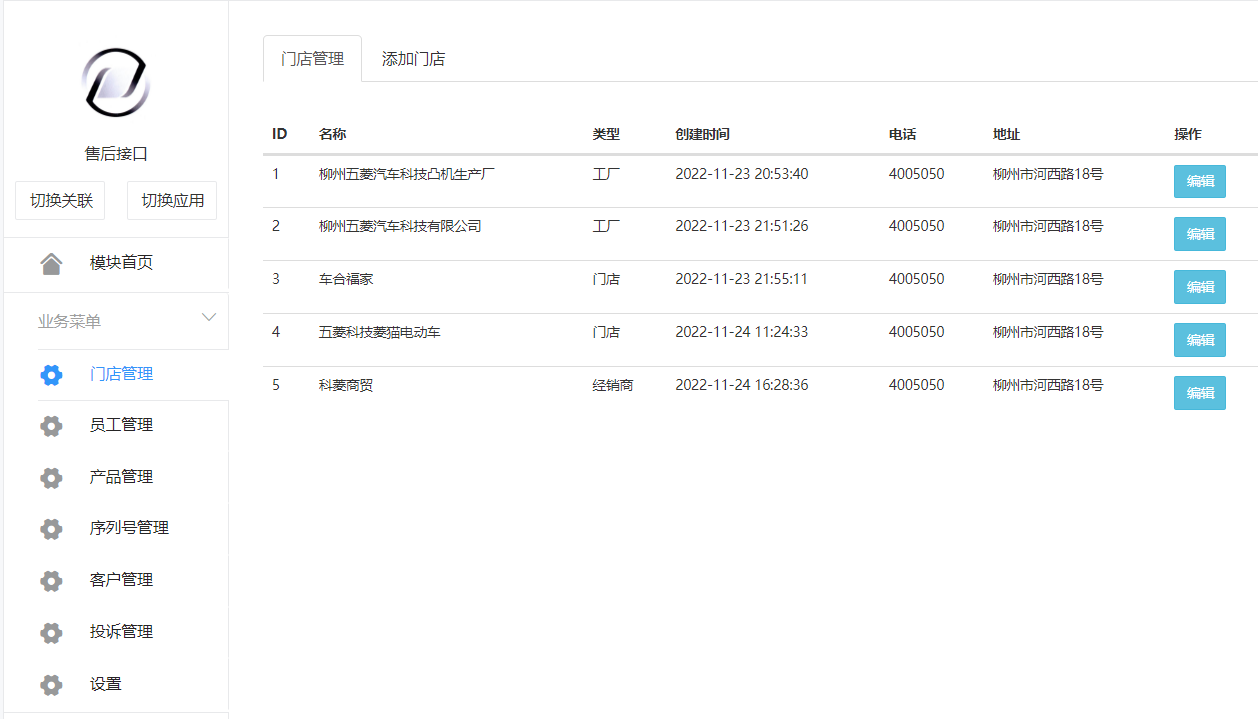Switch to the 门店管理 tab
This screenshot has height=719, width=1258.
(312, 59)
